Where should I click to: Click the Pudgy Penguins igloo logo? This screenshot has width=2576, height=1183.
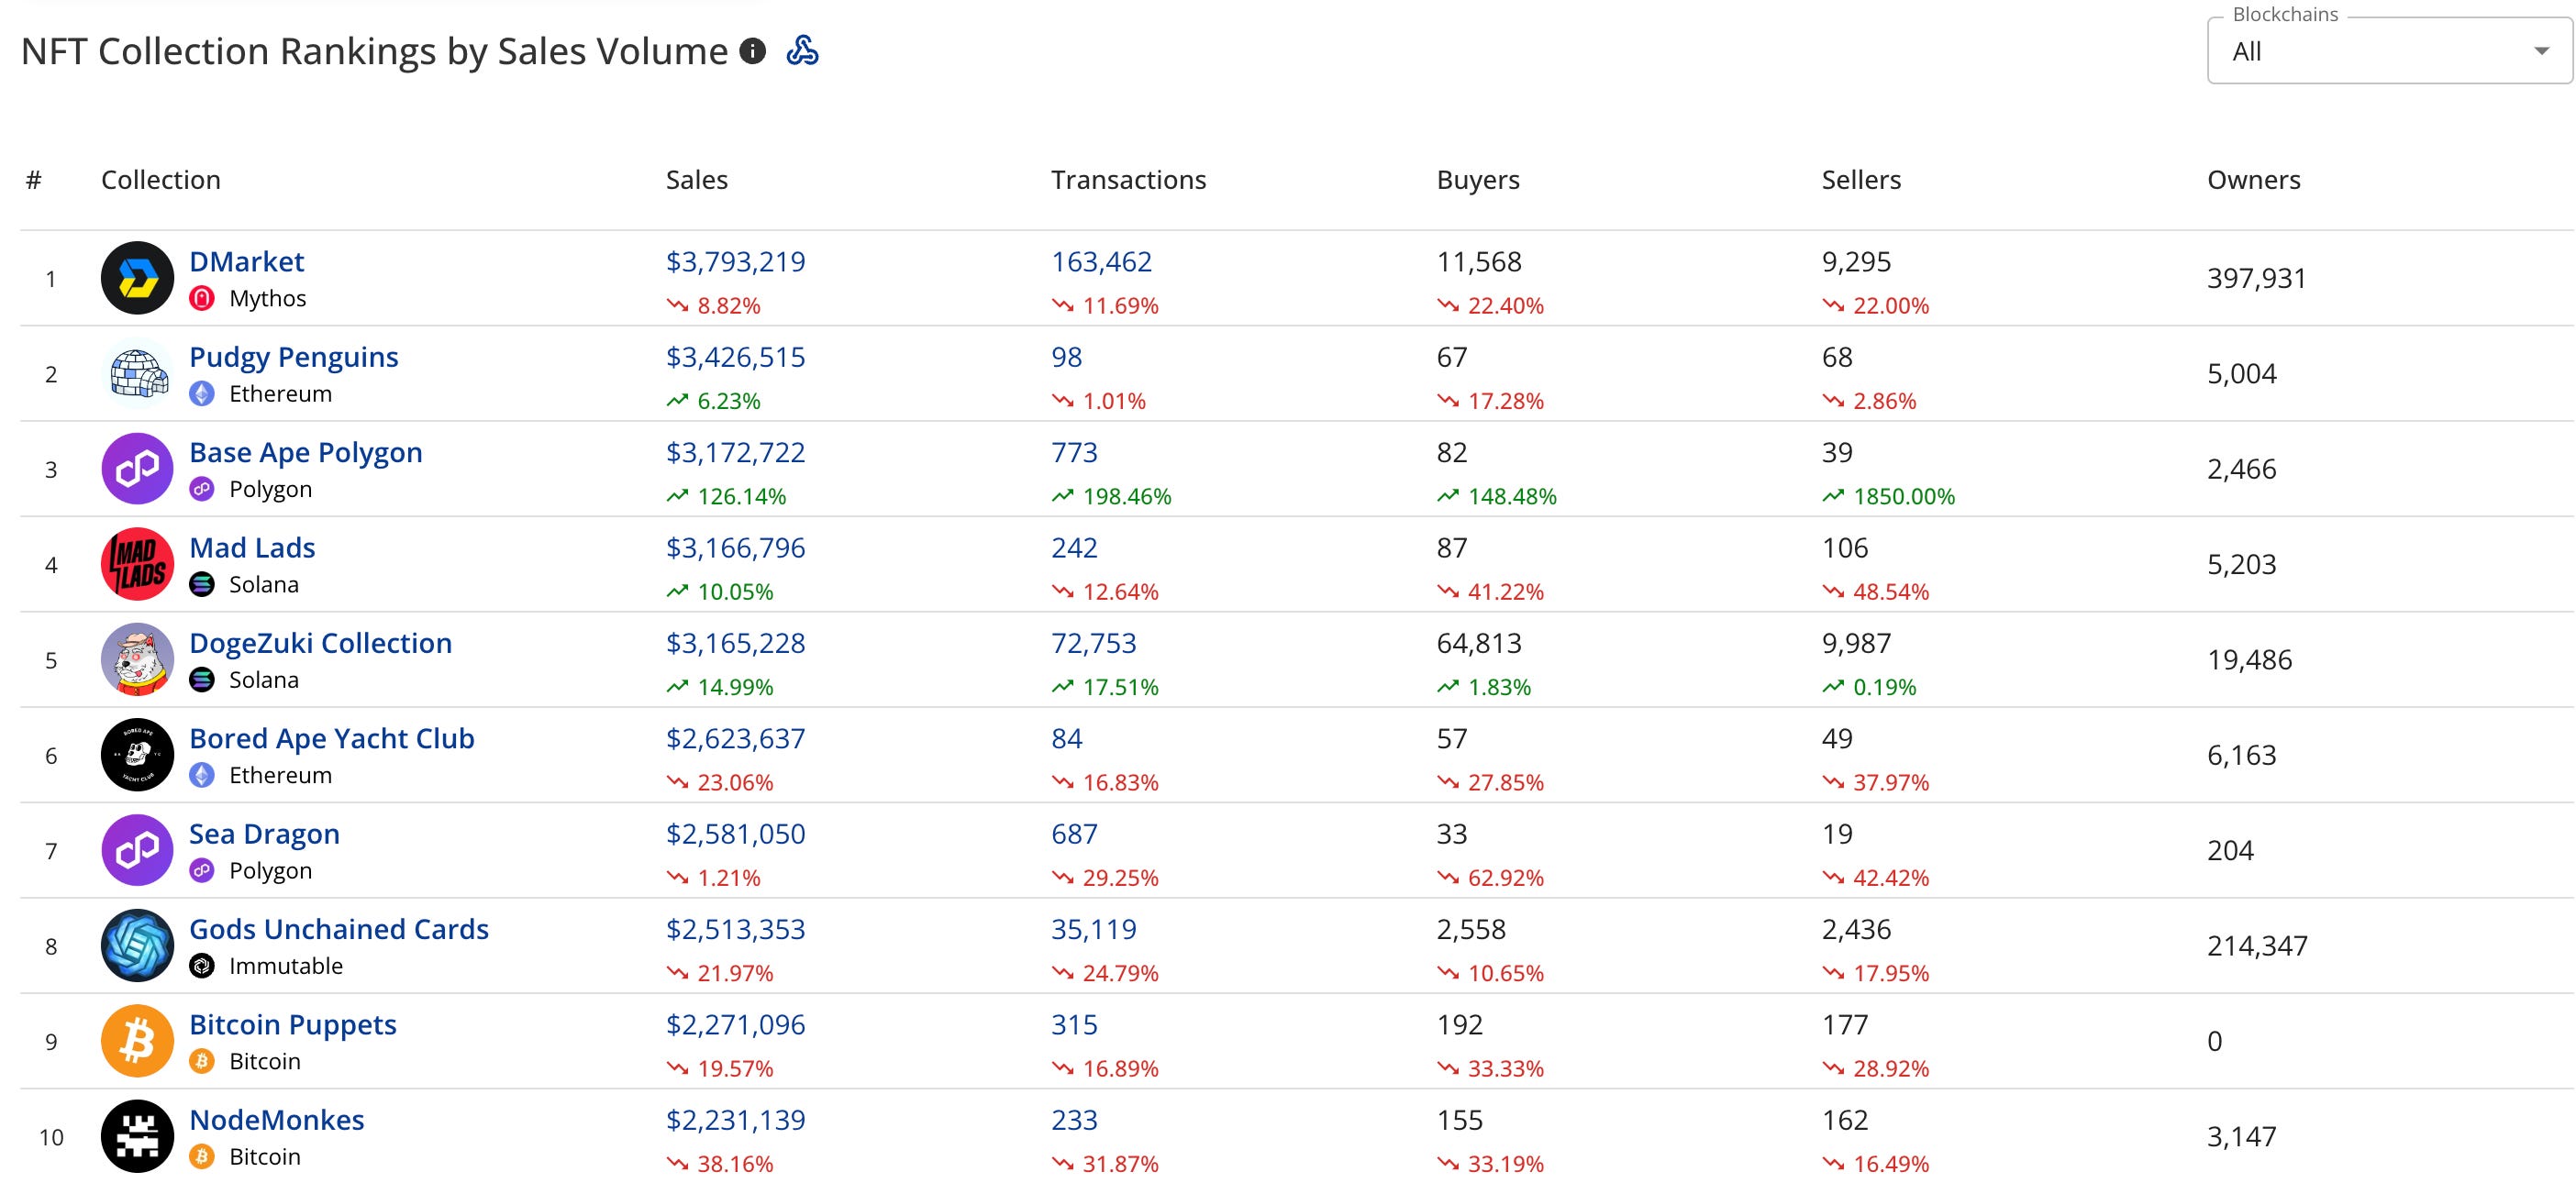[x=138, y=374]
